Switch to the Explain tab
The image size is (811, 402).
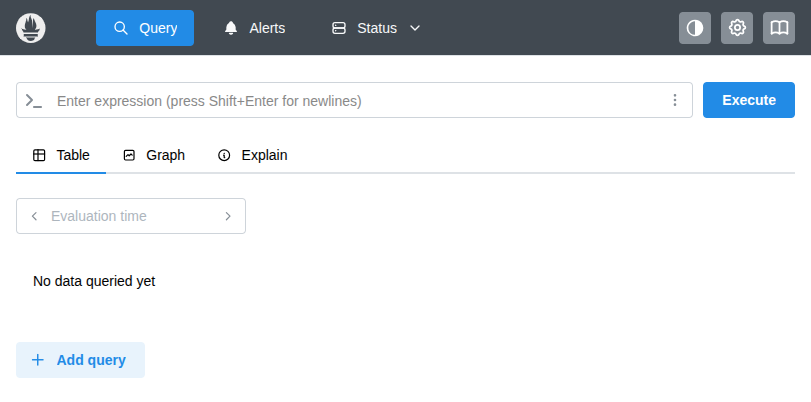[252, 155]
